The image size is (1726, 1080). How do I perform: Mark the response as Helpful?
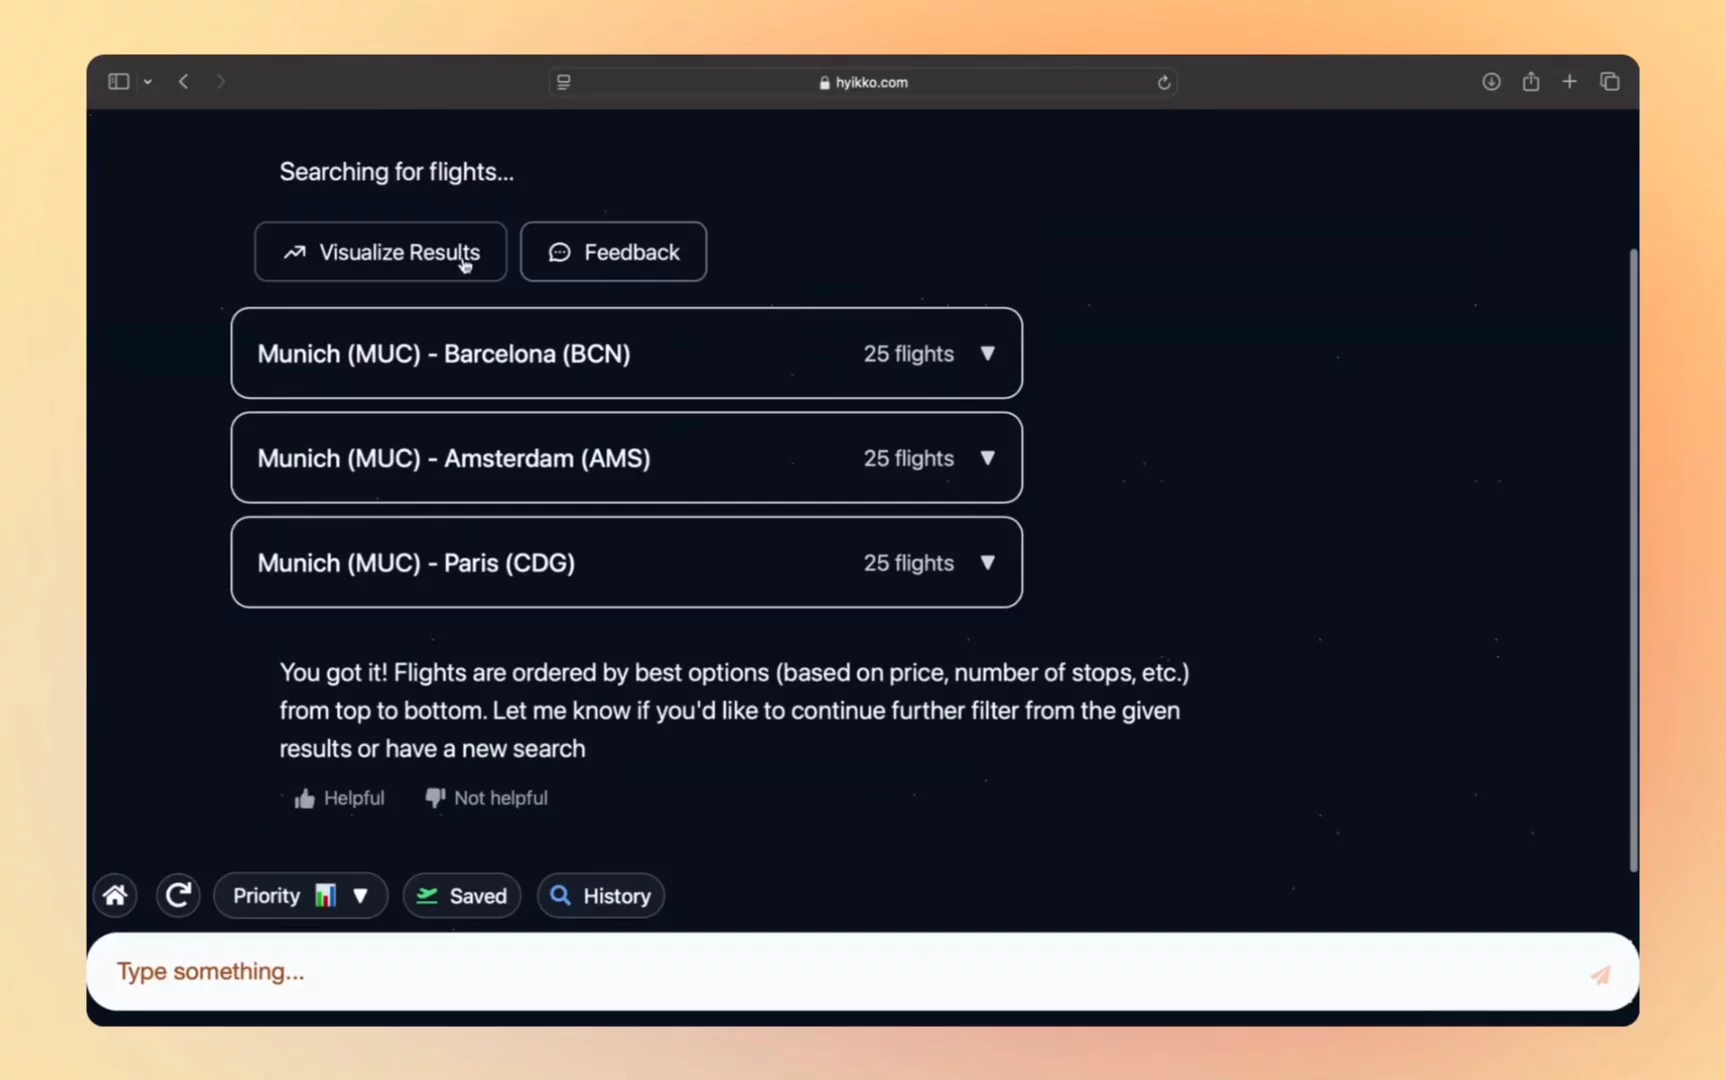click(x=339, y=798)
